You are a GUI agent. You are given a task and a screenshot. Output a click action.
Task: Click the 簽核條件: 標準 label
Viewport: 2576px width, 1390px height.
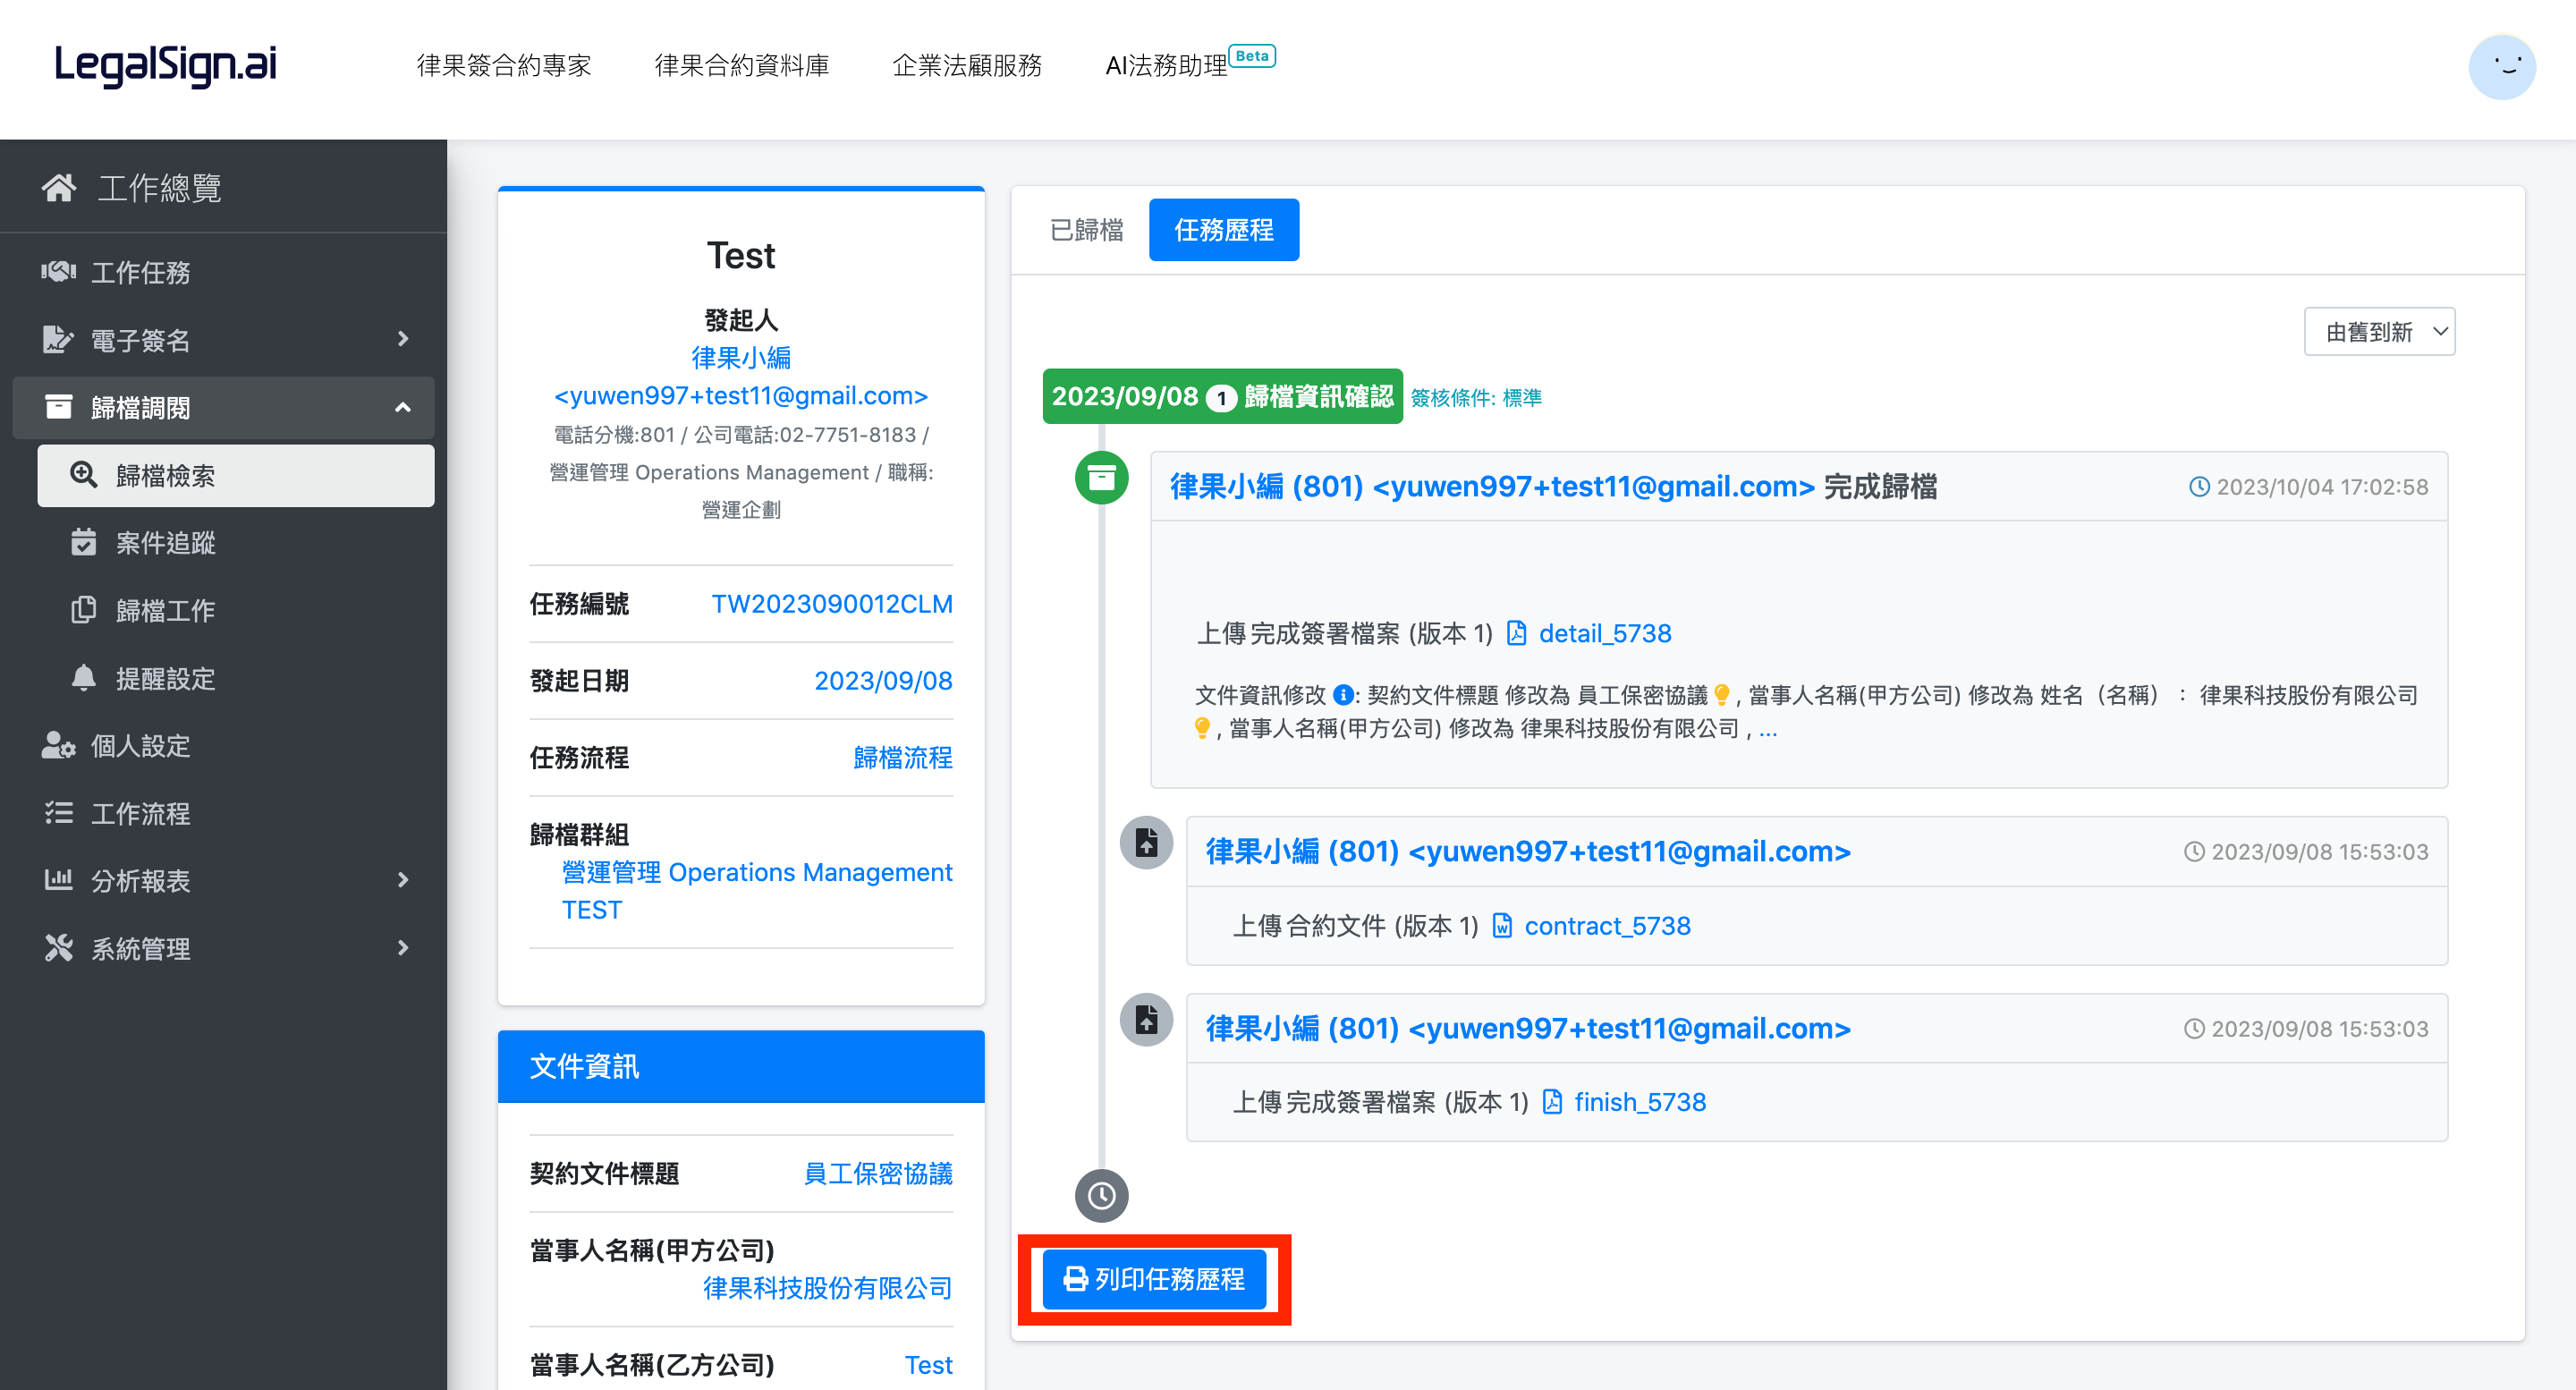click(1476, 397)
